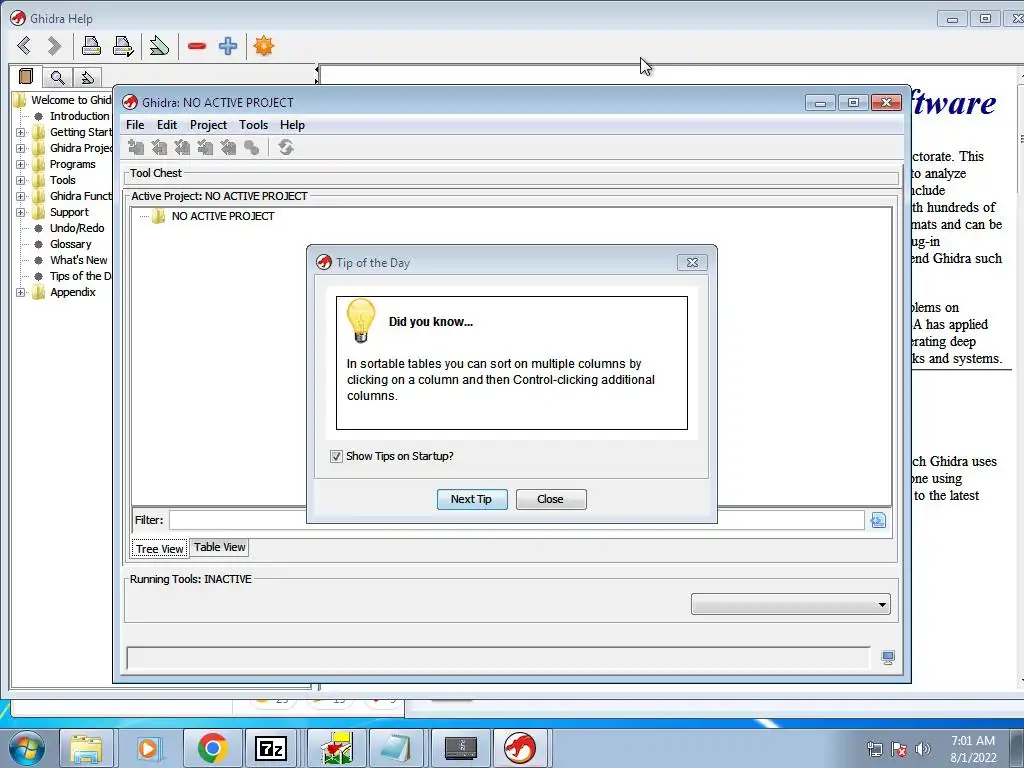This screenshot has height=768, width=1024.
Task: Click in the Filter text field
Action: (517, 520)
